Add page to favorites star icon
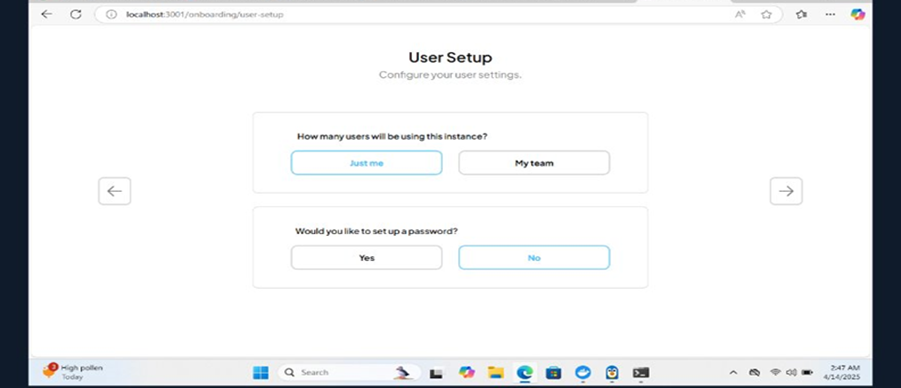The width and height of the screenshot is (901, 388). pyautogui.click(x=766, y=14)
